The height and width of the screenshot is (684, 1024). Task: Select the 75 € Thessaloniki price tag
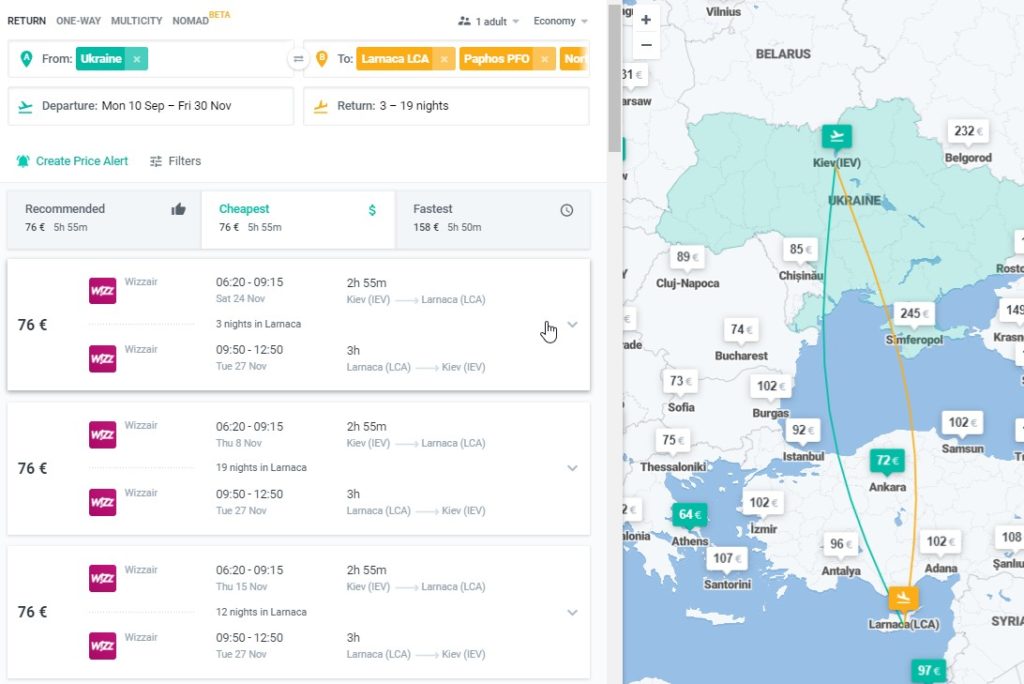pyautogui.click(x=673, y=440)
